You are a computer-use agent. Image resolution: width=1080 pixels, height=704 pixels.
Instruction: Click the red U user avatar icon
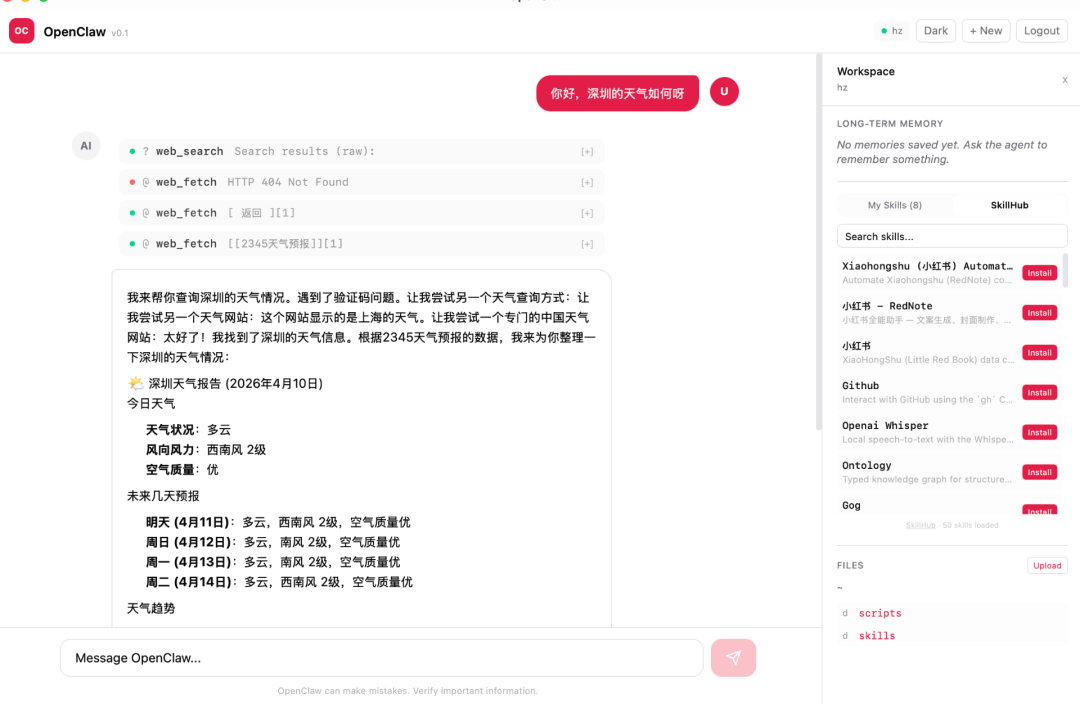724,92
